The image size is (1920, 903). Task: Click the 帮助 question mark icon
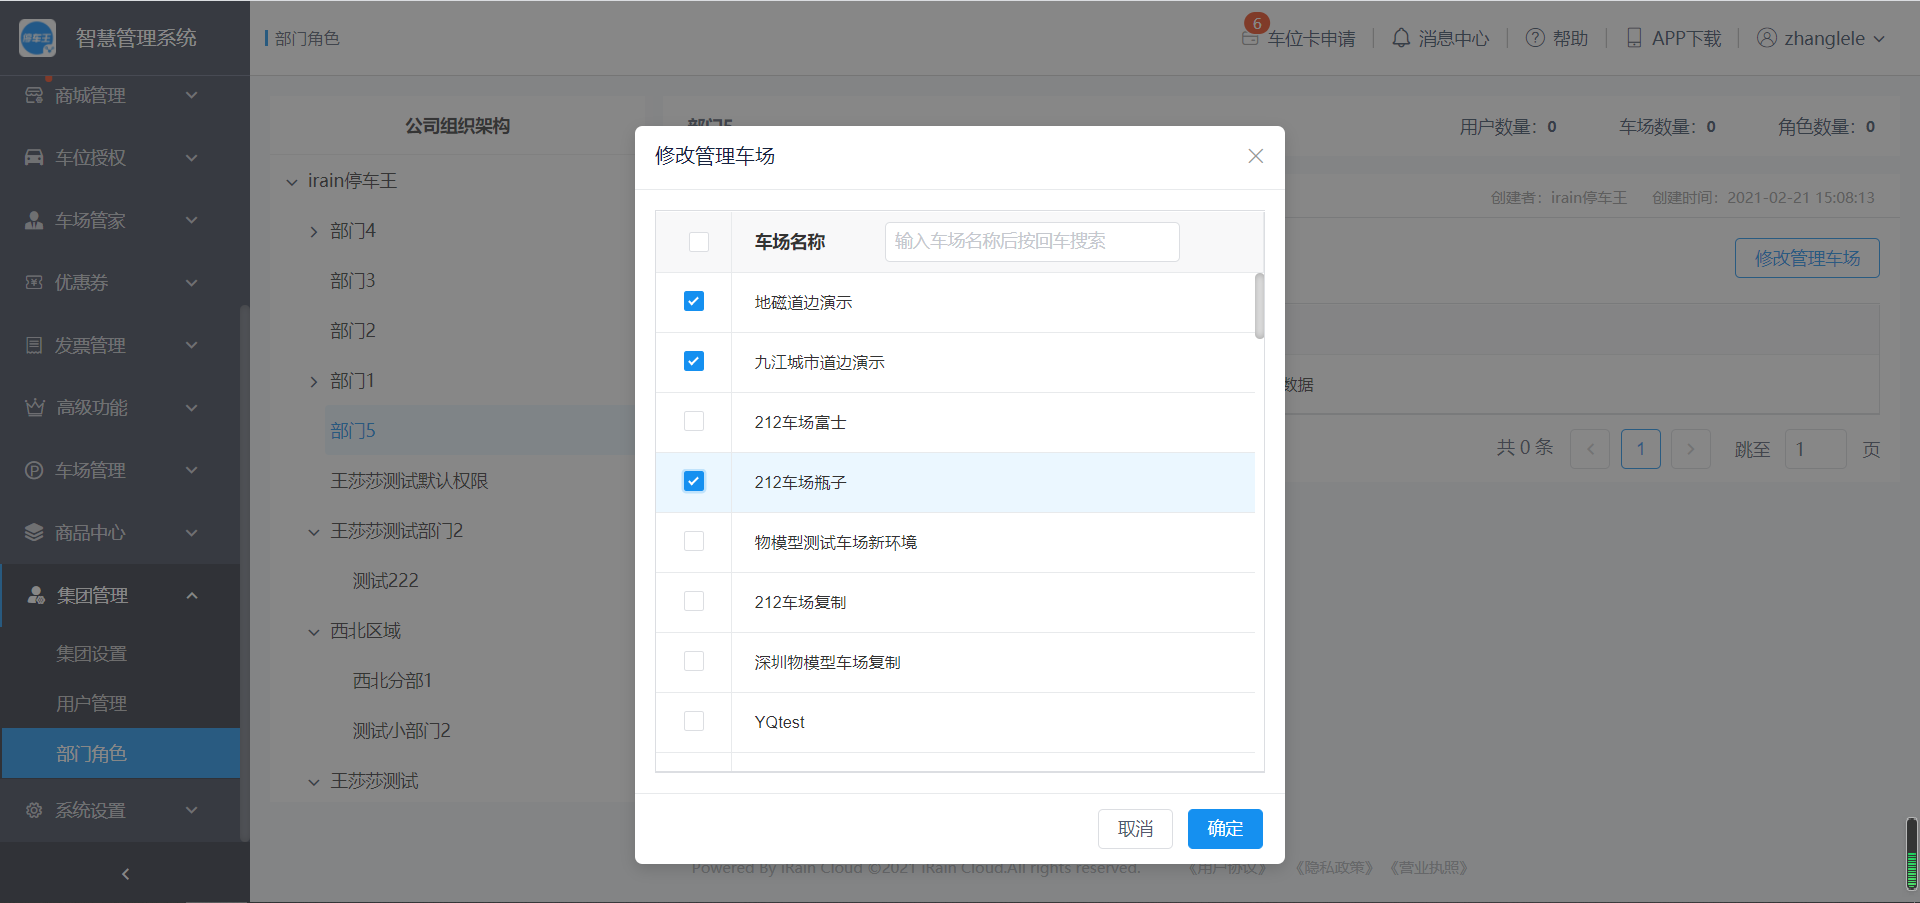(1535, 38)
